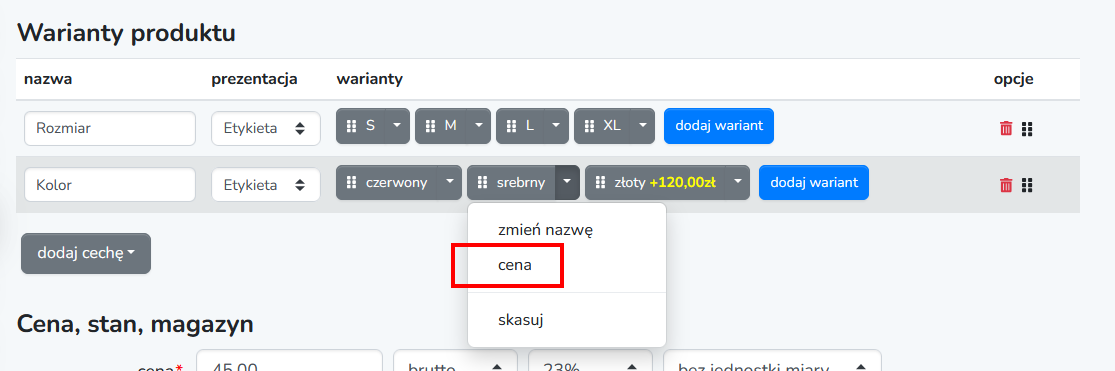Choose skasuj in the srebrny menu
The height and width of the screenshot is (371, 1115).
(521, 320)
